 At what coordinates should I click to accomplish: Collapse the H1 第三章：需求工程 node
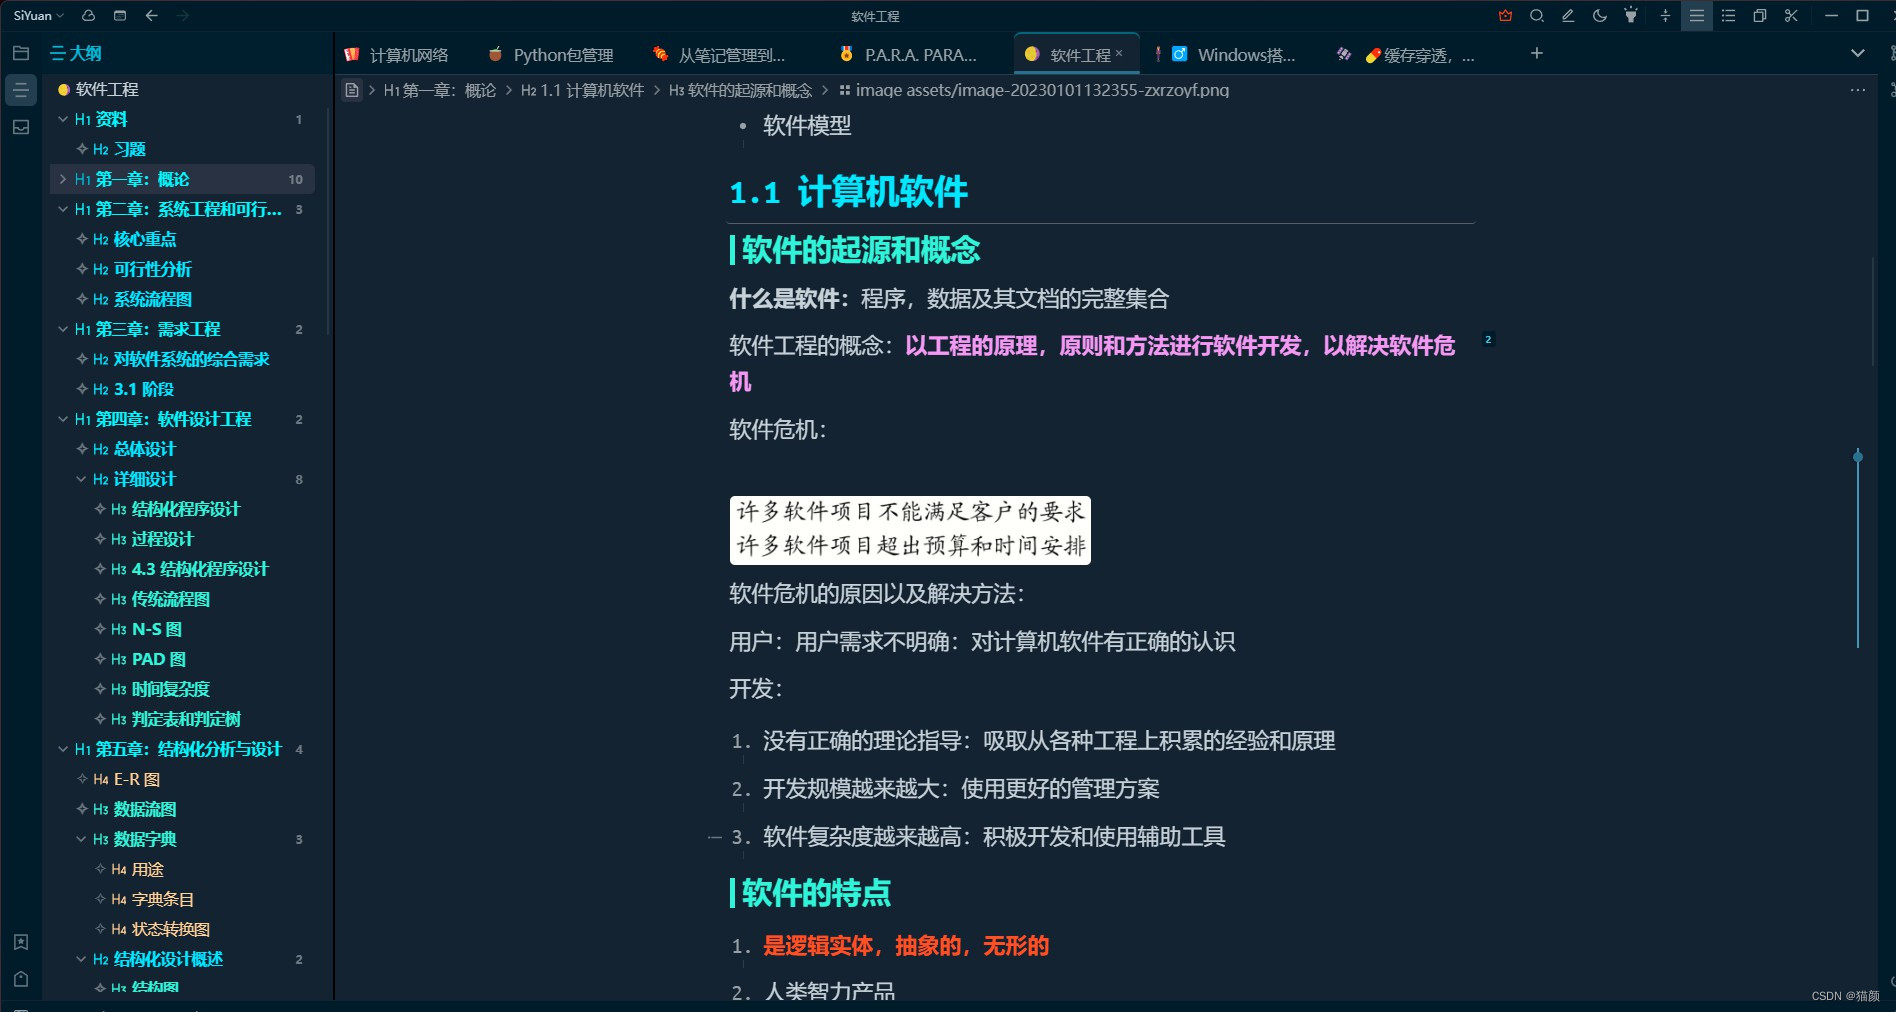pos(63,329)
